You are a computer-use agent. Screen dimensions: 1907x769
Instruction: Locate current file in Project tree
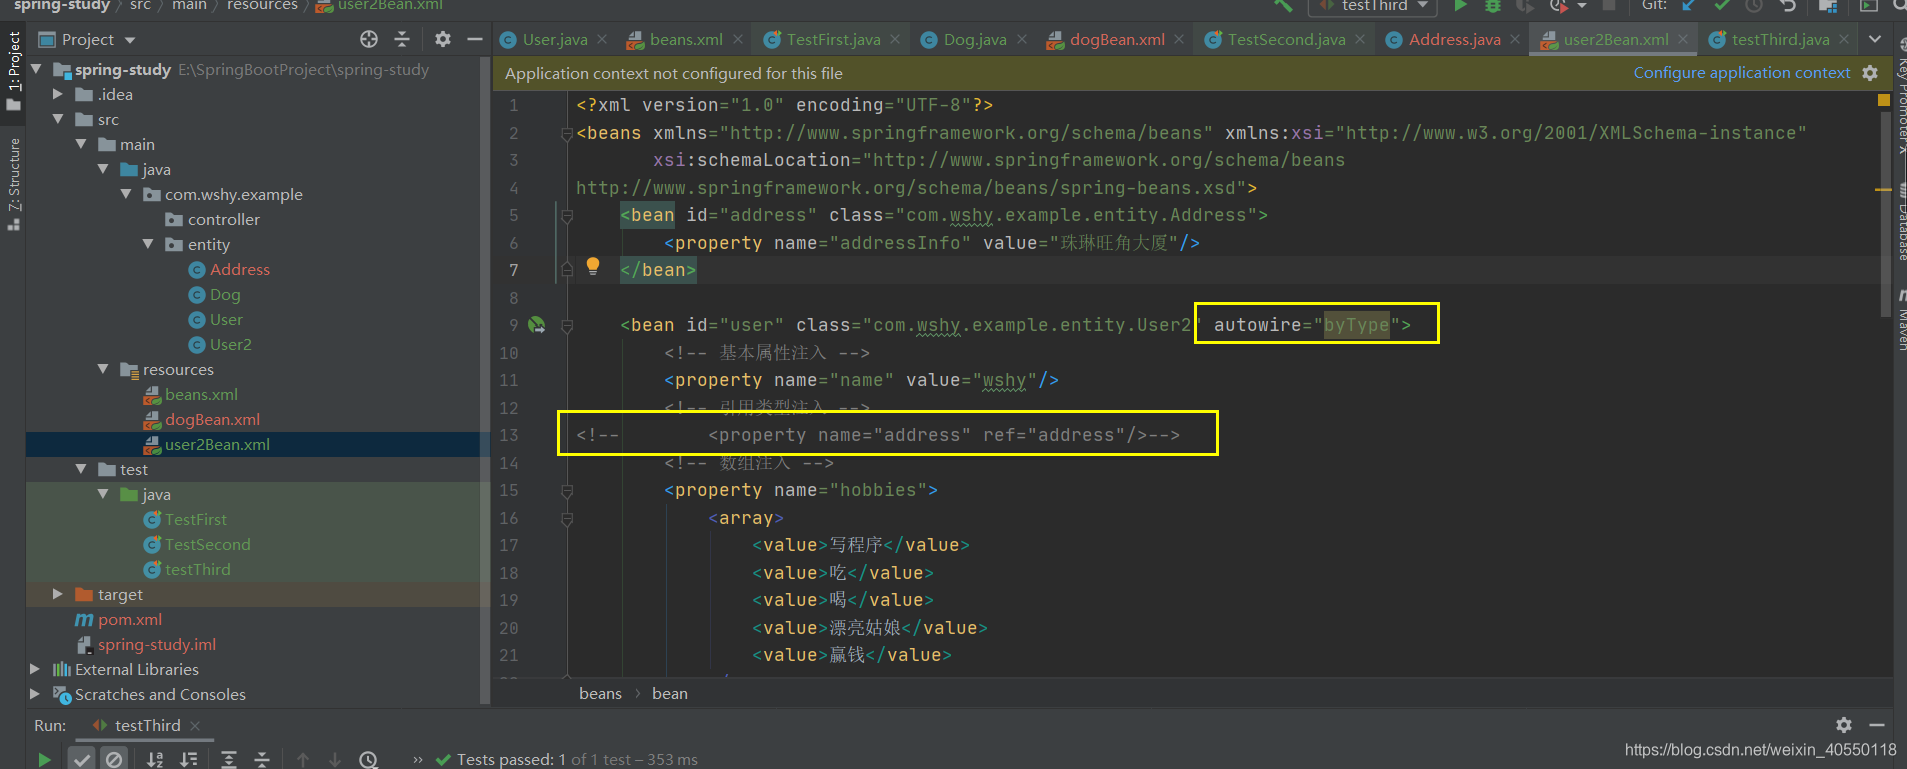(369, 39)
